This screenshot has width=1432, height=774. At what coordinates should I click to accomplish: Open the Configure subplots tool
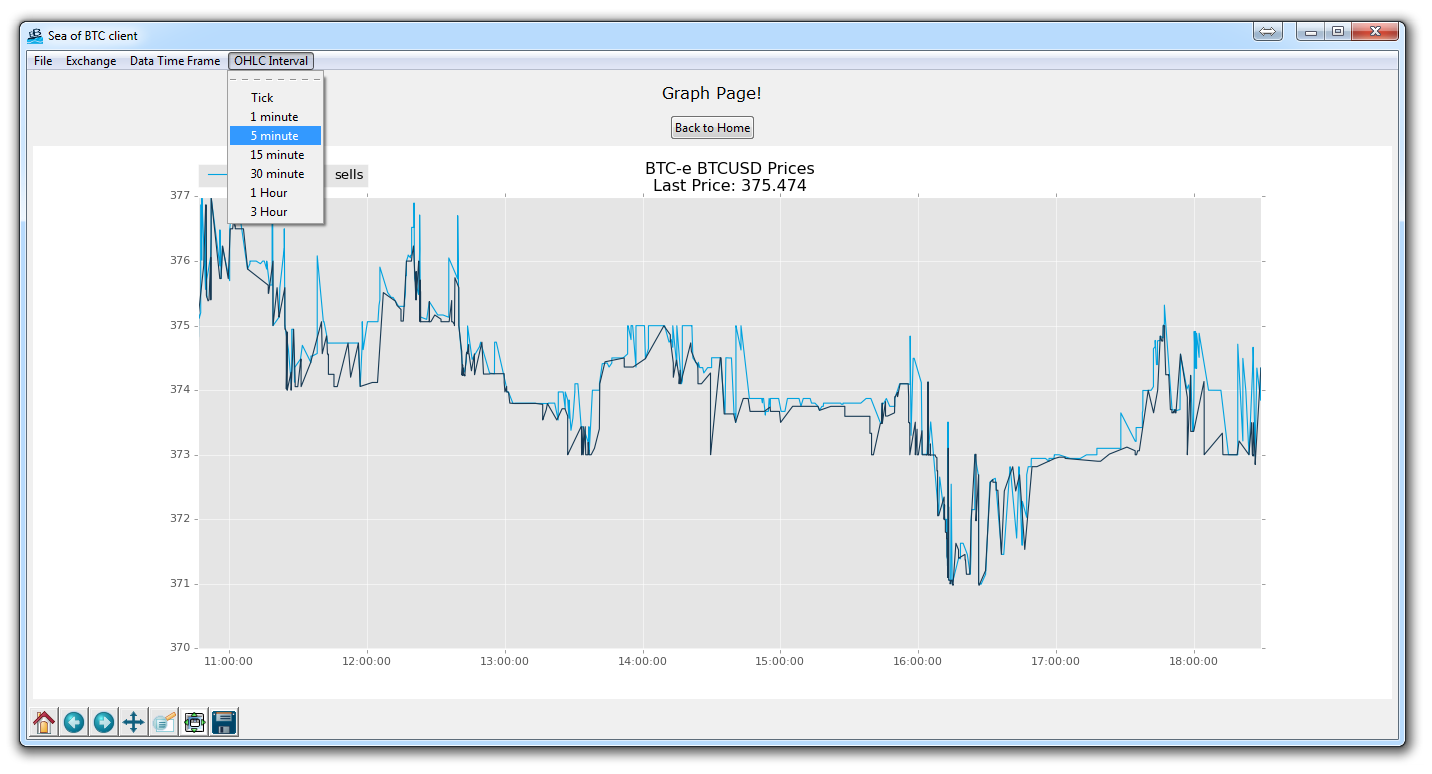tap(194, 722)
